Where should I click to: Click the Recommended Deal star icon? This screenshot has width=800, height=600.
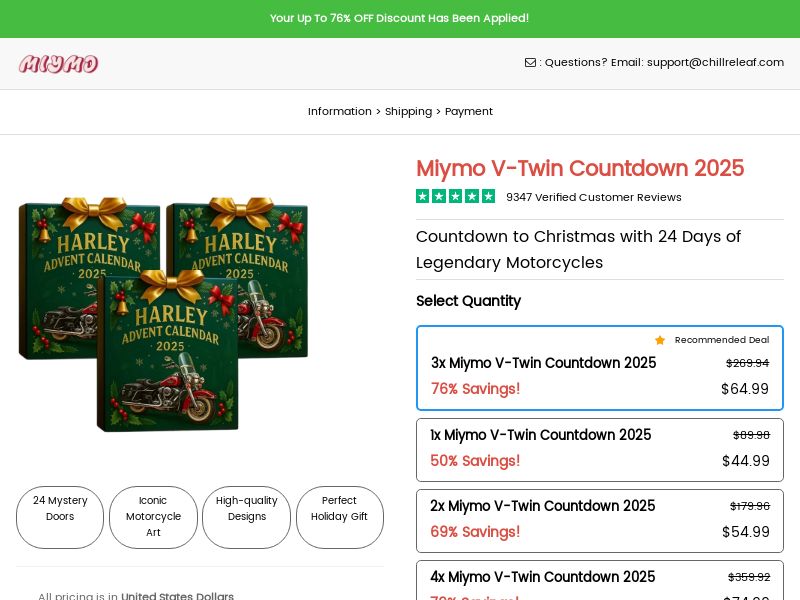tap(660, 340)
